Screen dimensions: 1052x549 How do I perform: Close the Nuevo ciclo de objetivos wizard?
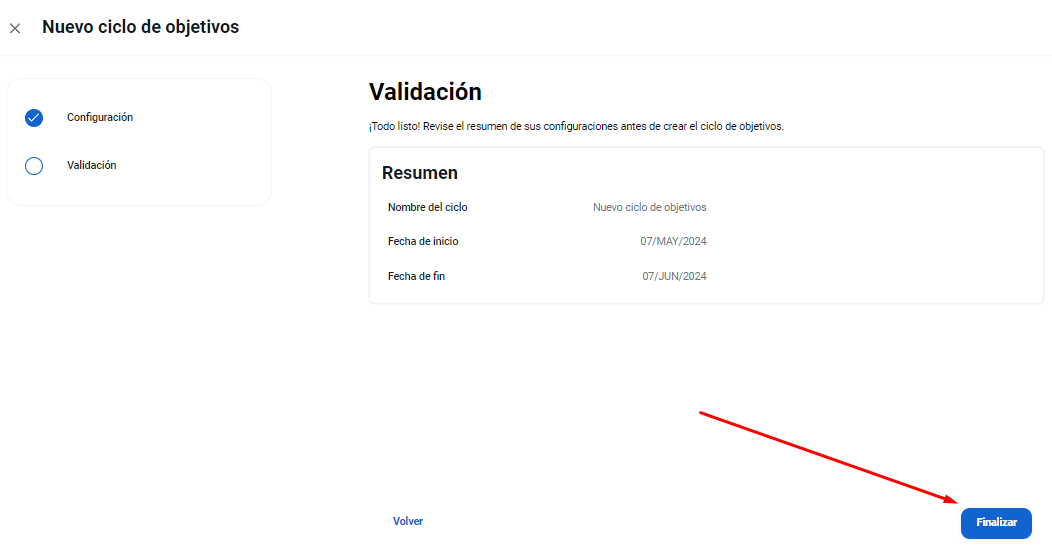click(15, 28)
